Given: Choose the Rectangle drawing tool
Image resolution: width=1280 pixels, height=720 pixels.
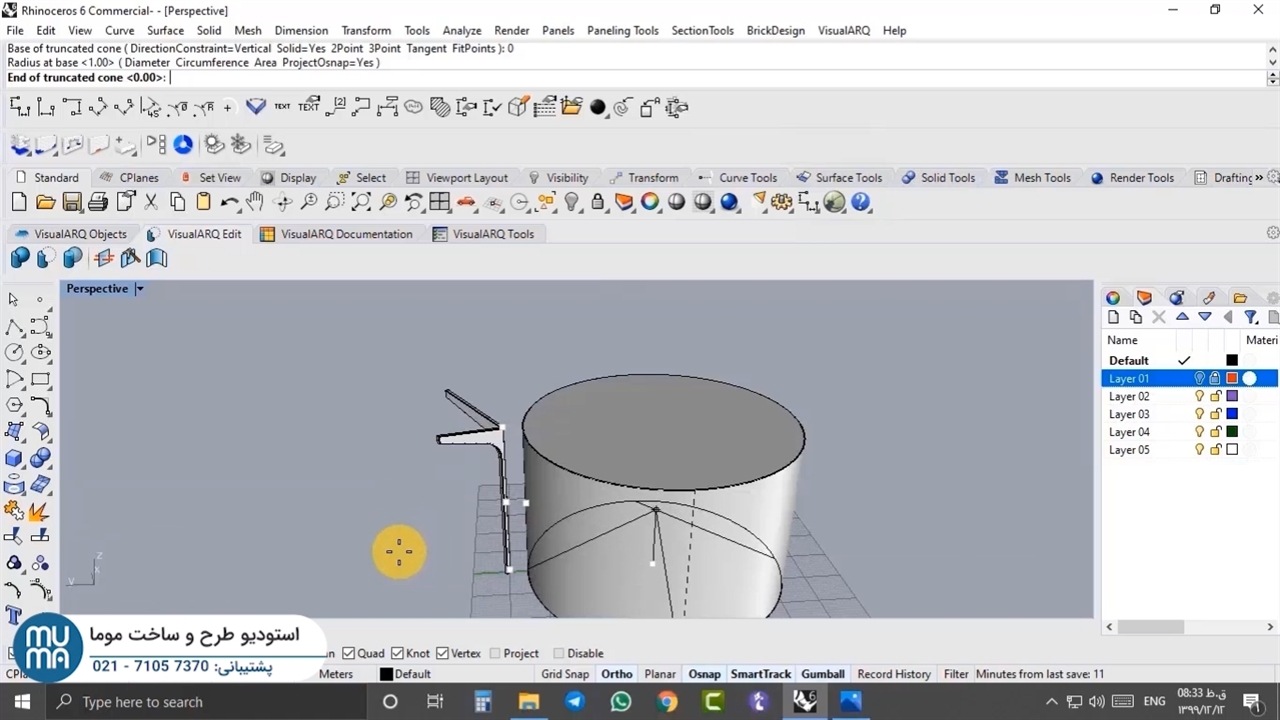Looking at the screenshot, I should tap(41, 379).
